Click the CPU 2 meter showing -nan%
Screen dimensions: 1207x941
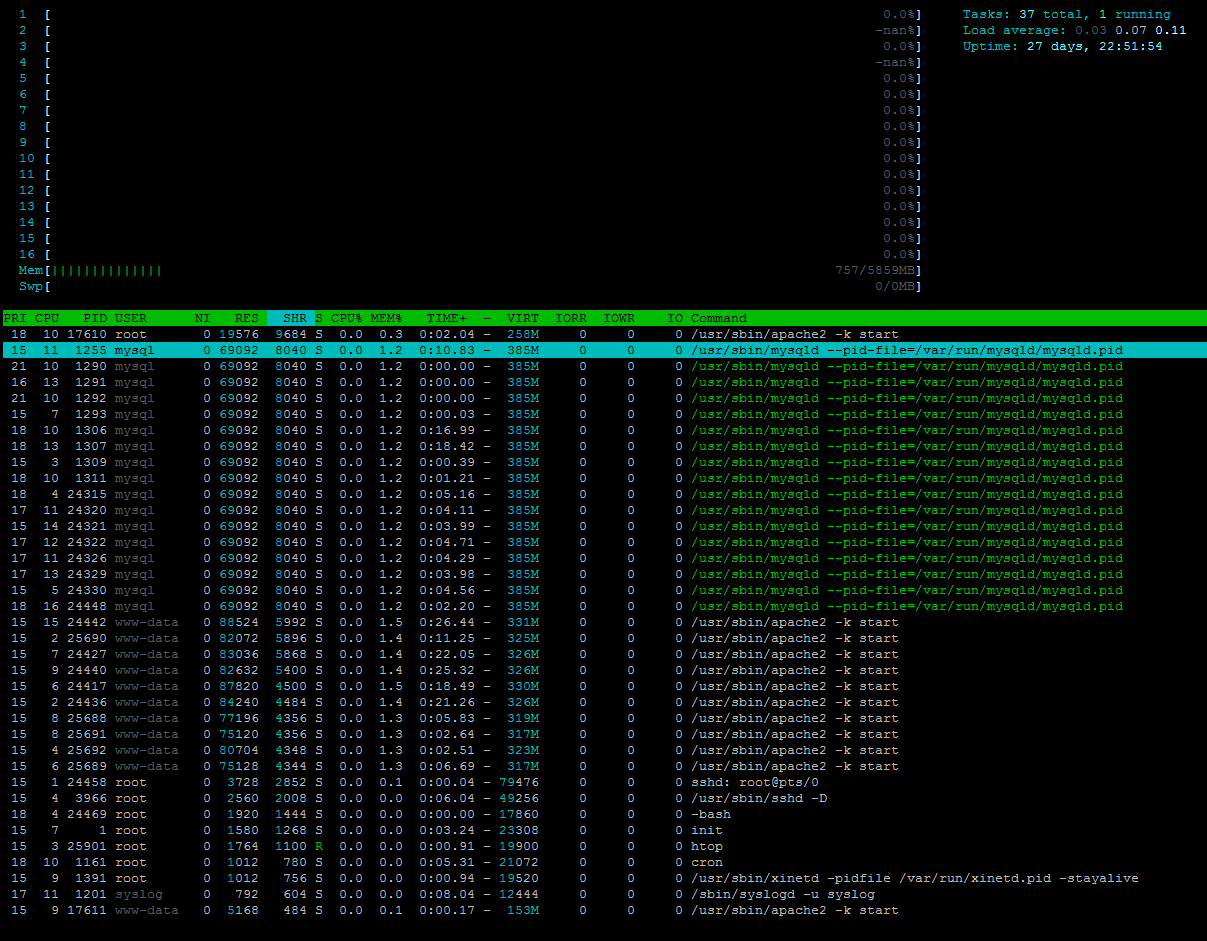(470, 30)
